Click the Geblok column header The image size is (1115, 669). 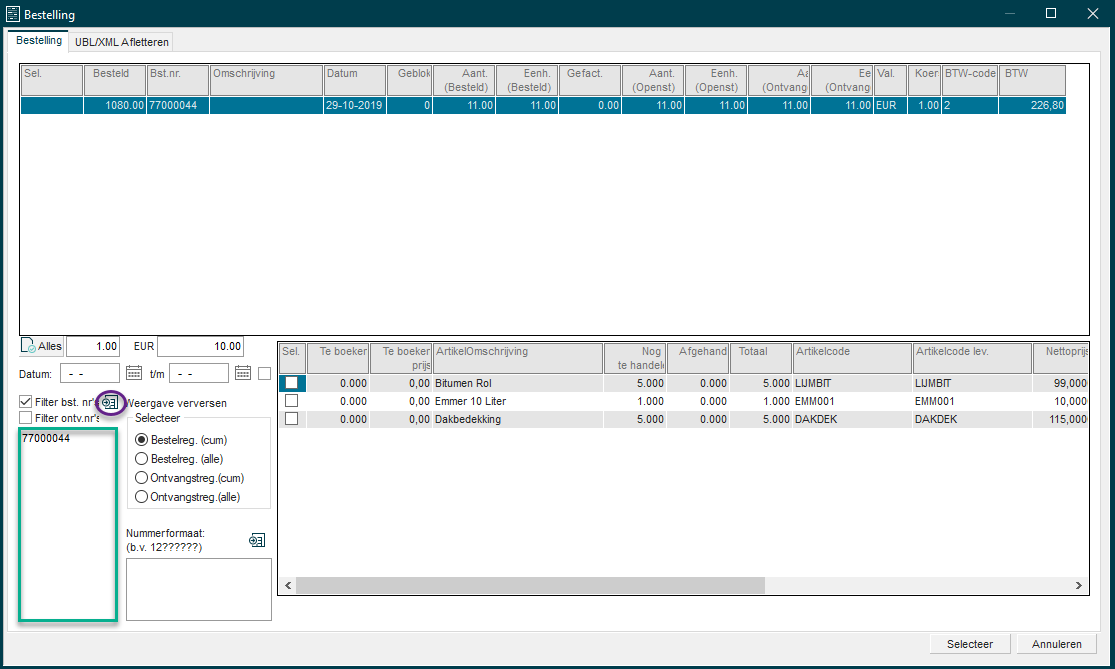point(410,80)
